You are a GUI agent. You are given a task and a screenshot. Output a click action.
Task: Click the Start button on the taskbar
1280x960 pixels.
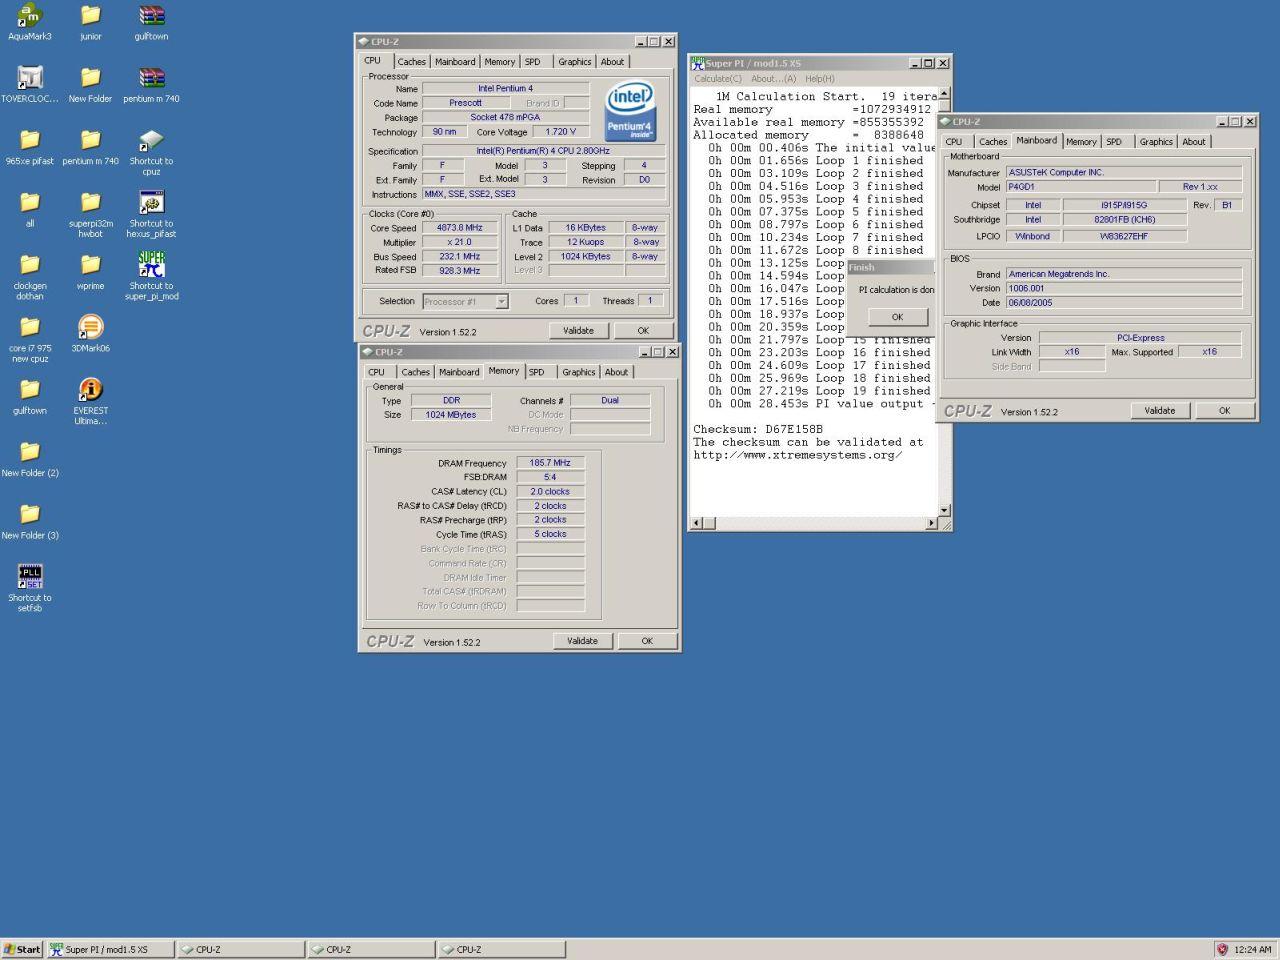(x=22, y=949)
